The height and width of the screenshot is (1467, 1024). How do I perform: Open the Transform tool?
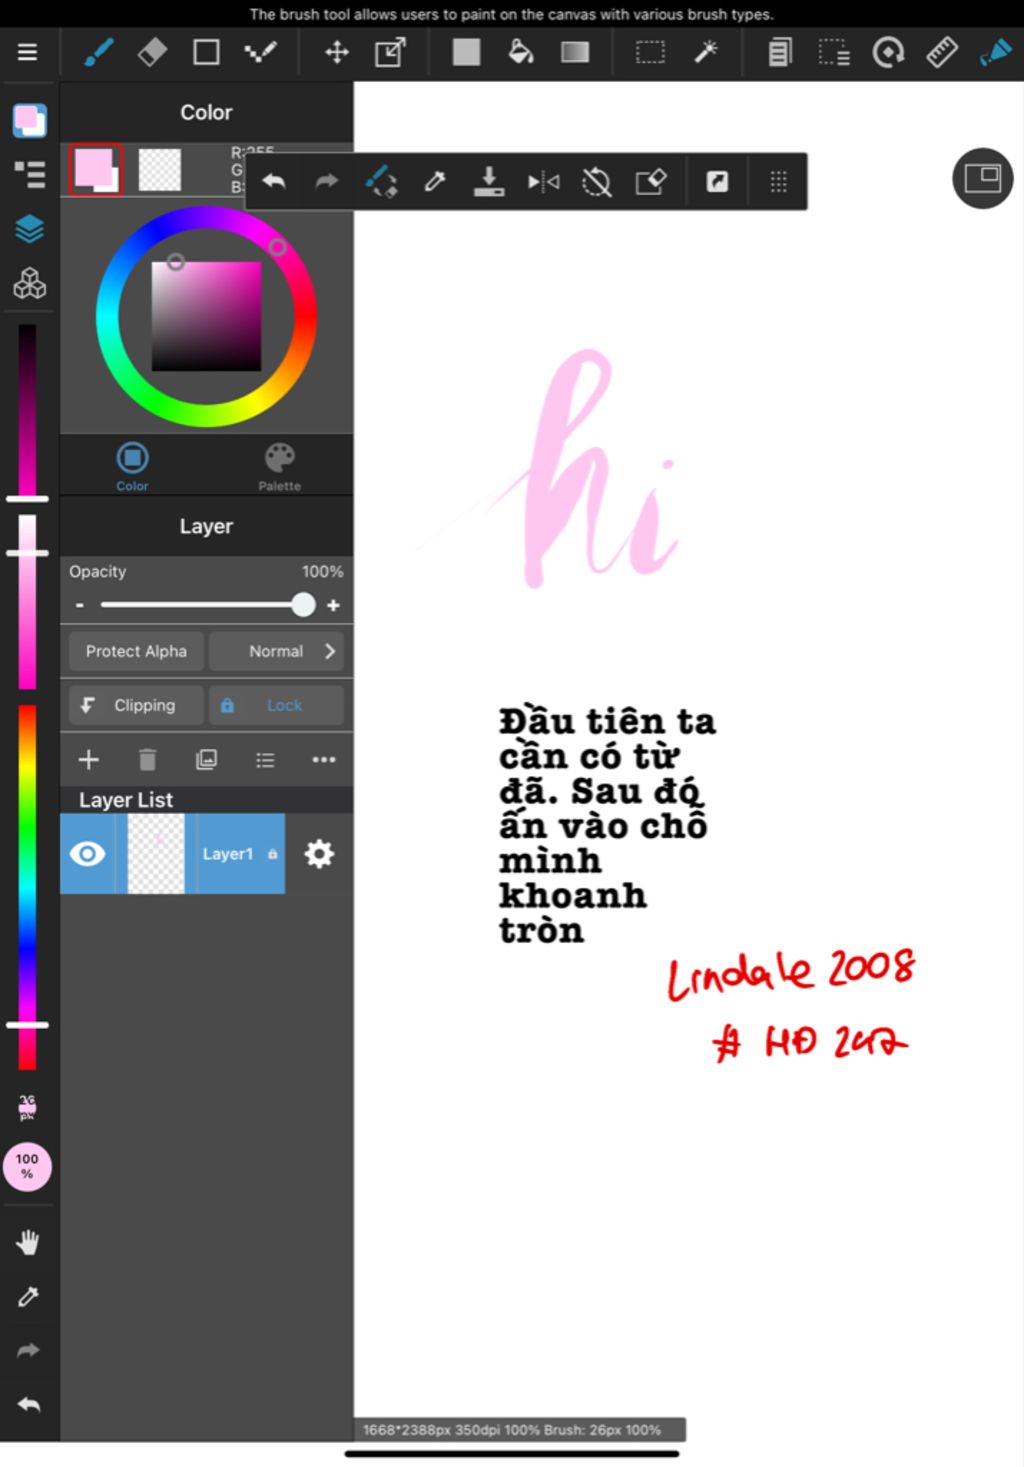pyautogui.click(x=390, y=52)
